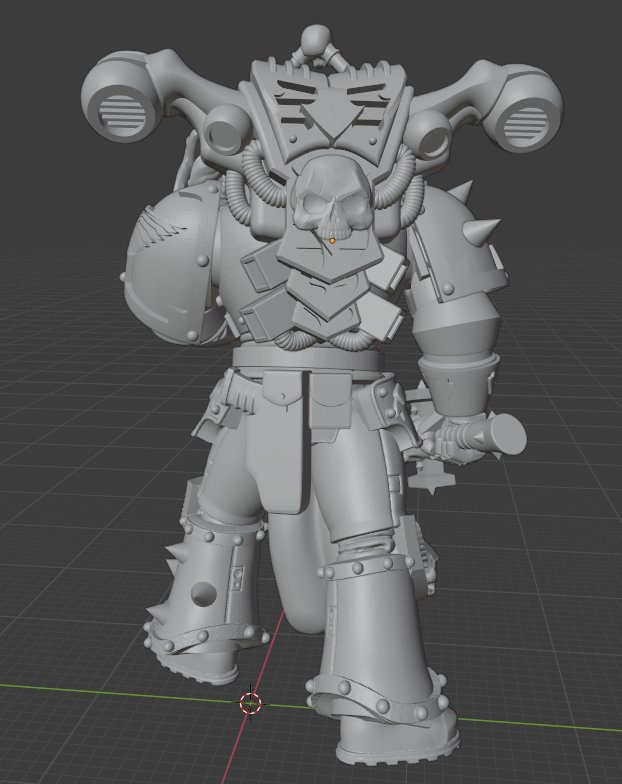The width and height of the screenshot is (622, 784).
Task: Select the spiked mace held in hand
Action: click(x=468, y=436)
